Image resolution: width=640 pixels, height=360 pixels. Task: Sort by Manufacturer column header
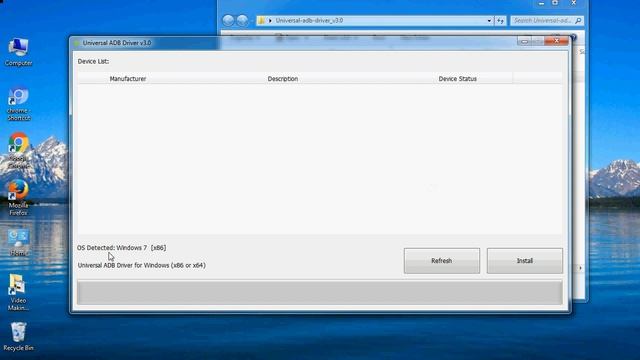point(128,78)
